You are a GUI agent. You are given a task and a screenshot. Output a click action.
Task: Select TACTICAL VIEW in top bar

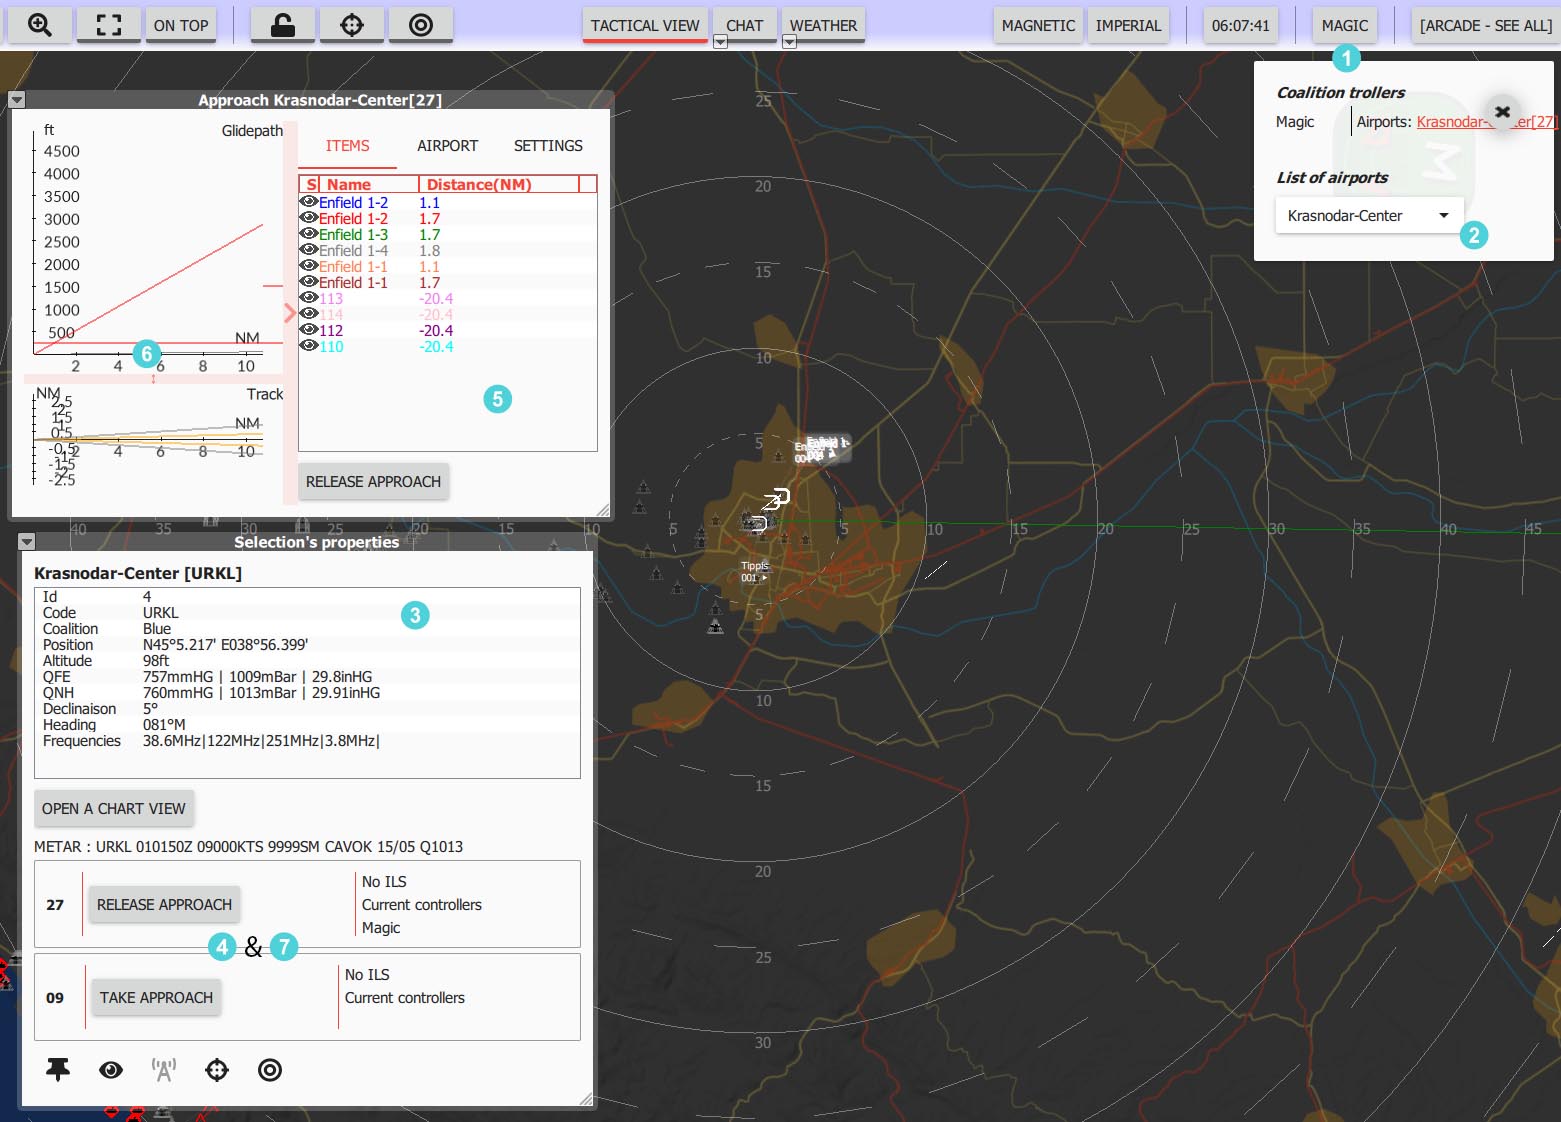645,26
